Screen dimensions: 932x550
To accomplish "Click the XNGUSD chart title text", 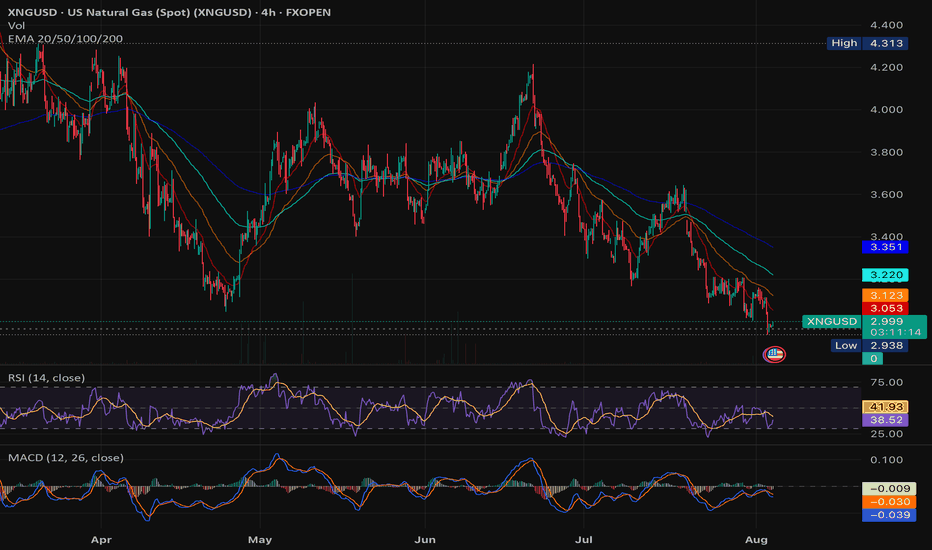I will pos(169,12).
